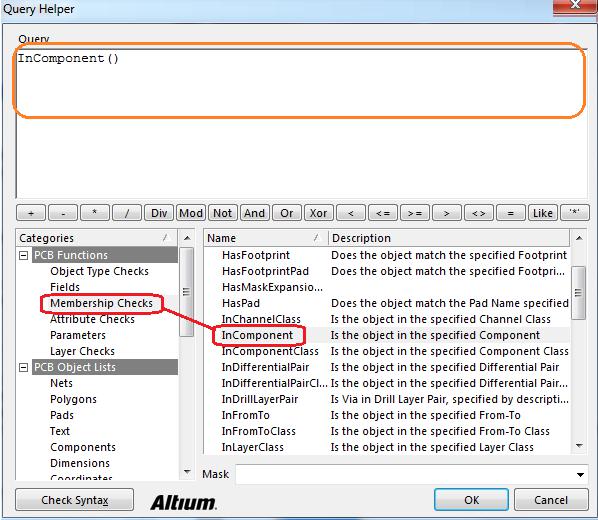This screenshot has height=520, width=598.
Task: Insert the Like operator
Action: [x=543, y=213]
